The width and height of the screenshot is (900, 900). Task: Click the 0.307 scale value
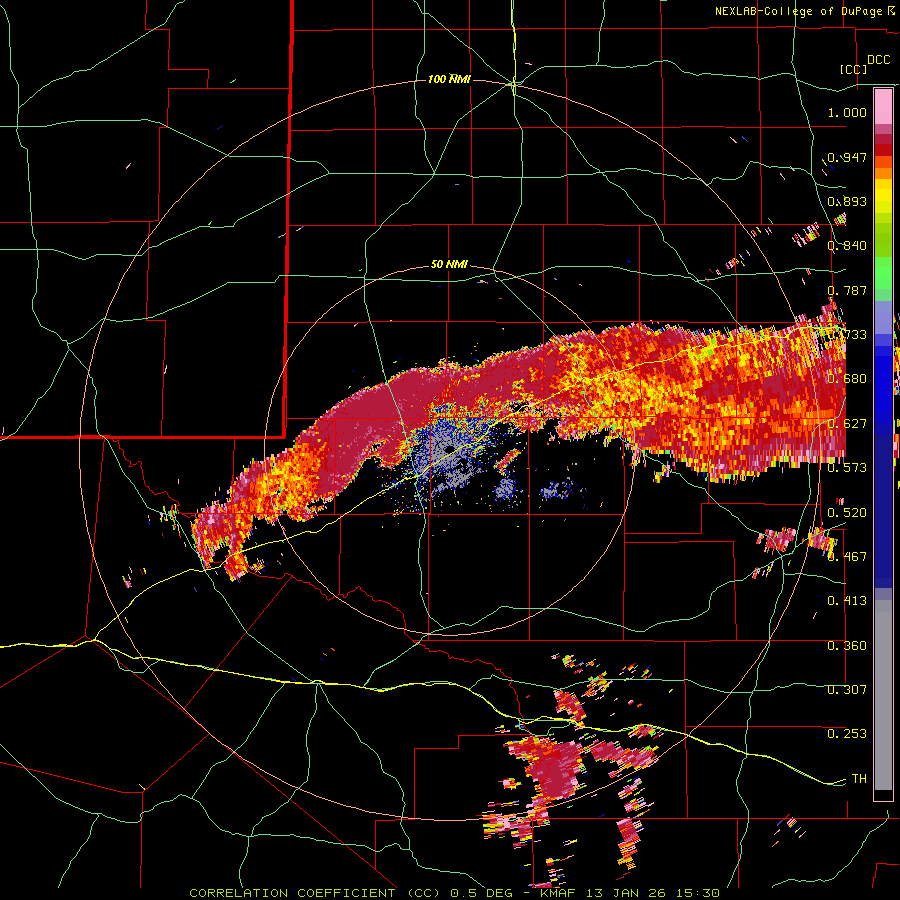[847, 690]
